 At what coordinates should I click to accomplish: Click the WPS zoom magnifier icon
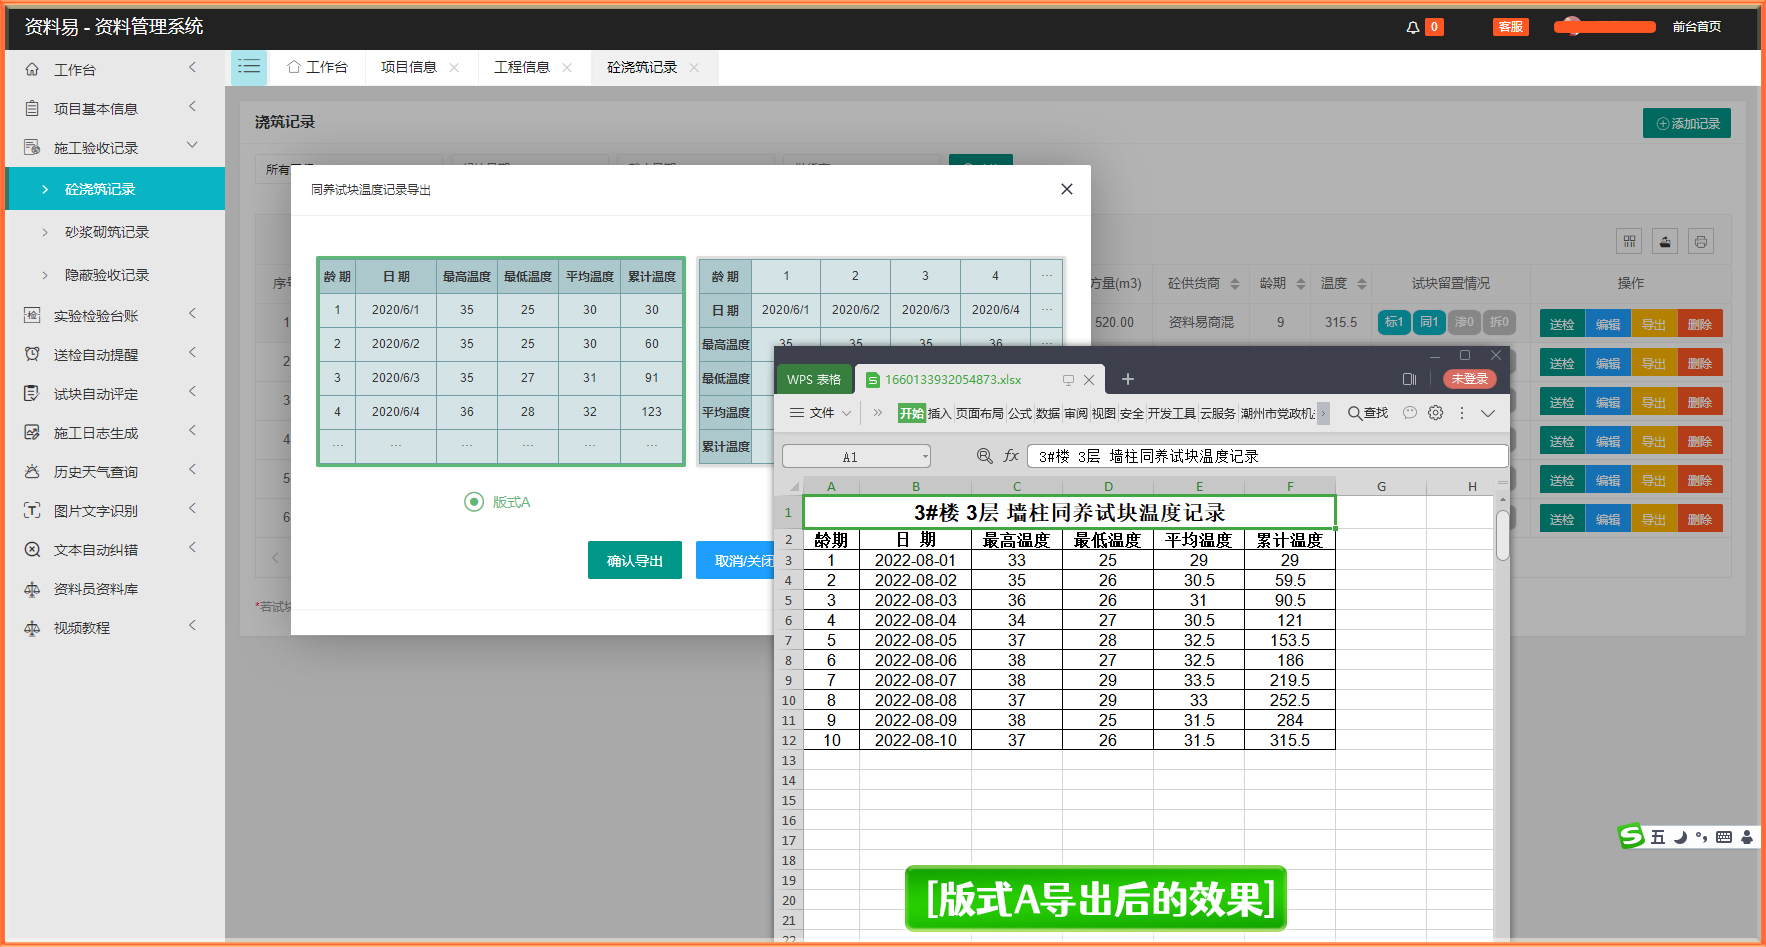[984, 456]
